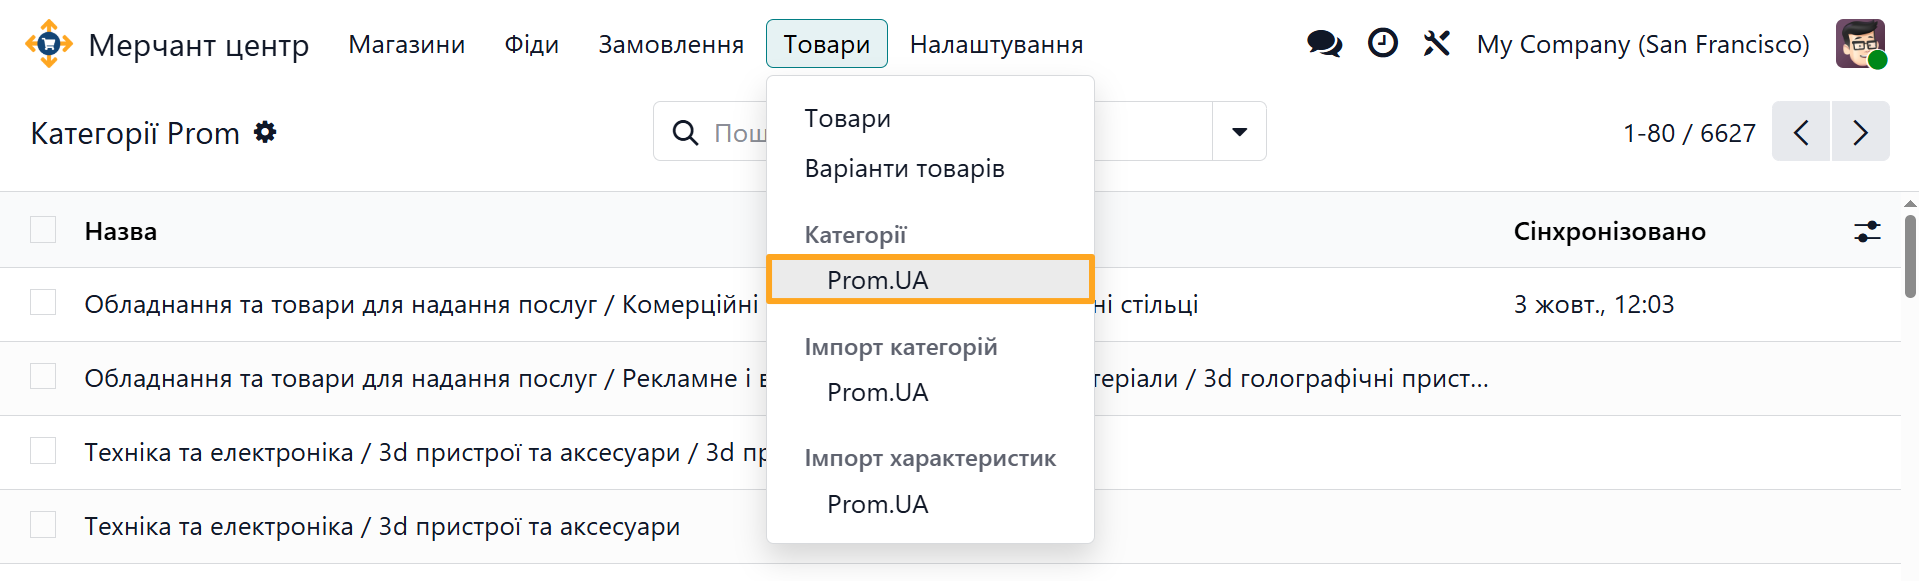Expand the search options dropdown arrow
This screenshot has height=581, width=1919.
click(1239, 132)
